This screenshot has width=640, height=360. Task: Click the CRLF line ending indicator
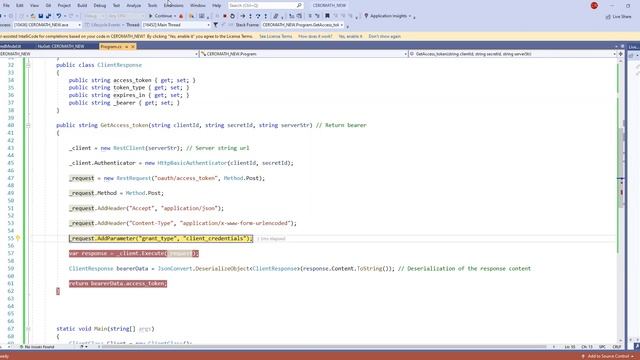click(616, 347)
